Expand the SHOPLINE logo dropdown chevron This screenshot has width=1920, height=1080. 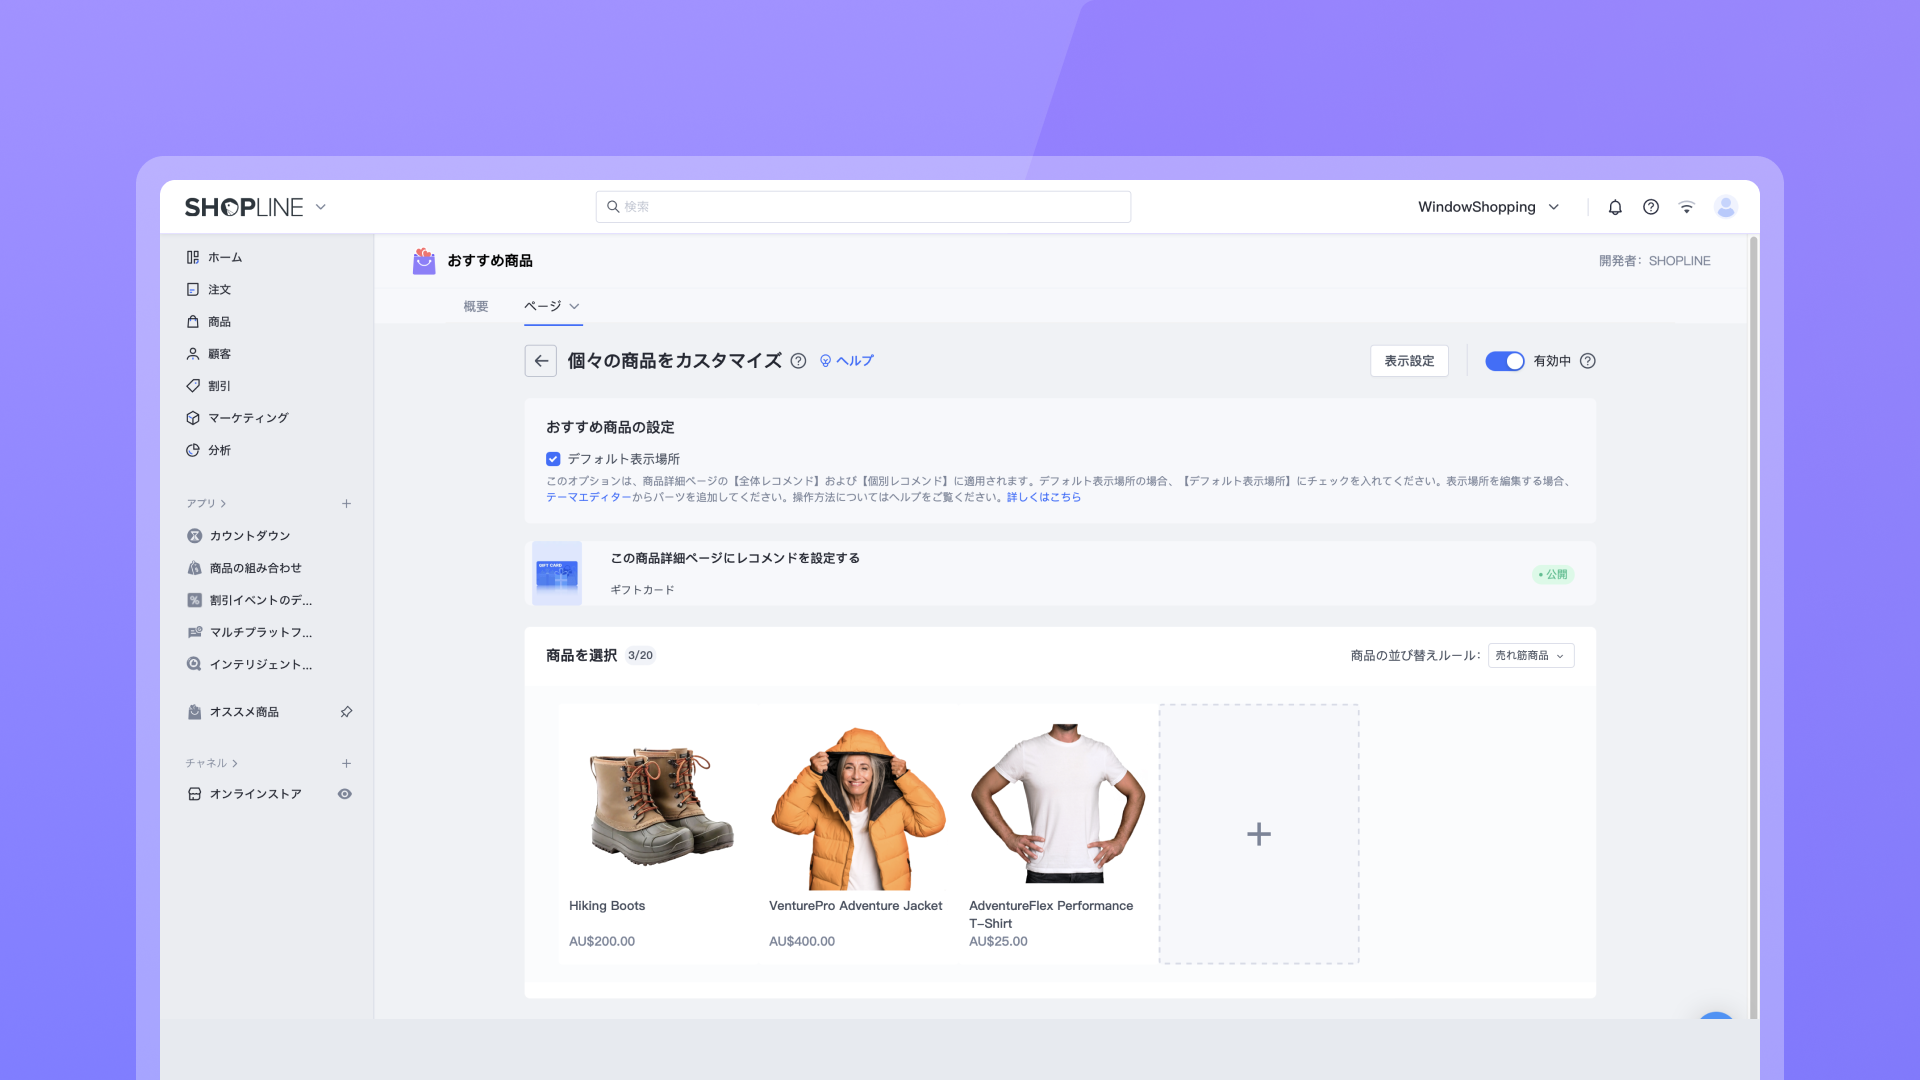coord(321,207)
